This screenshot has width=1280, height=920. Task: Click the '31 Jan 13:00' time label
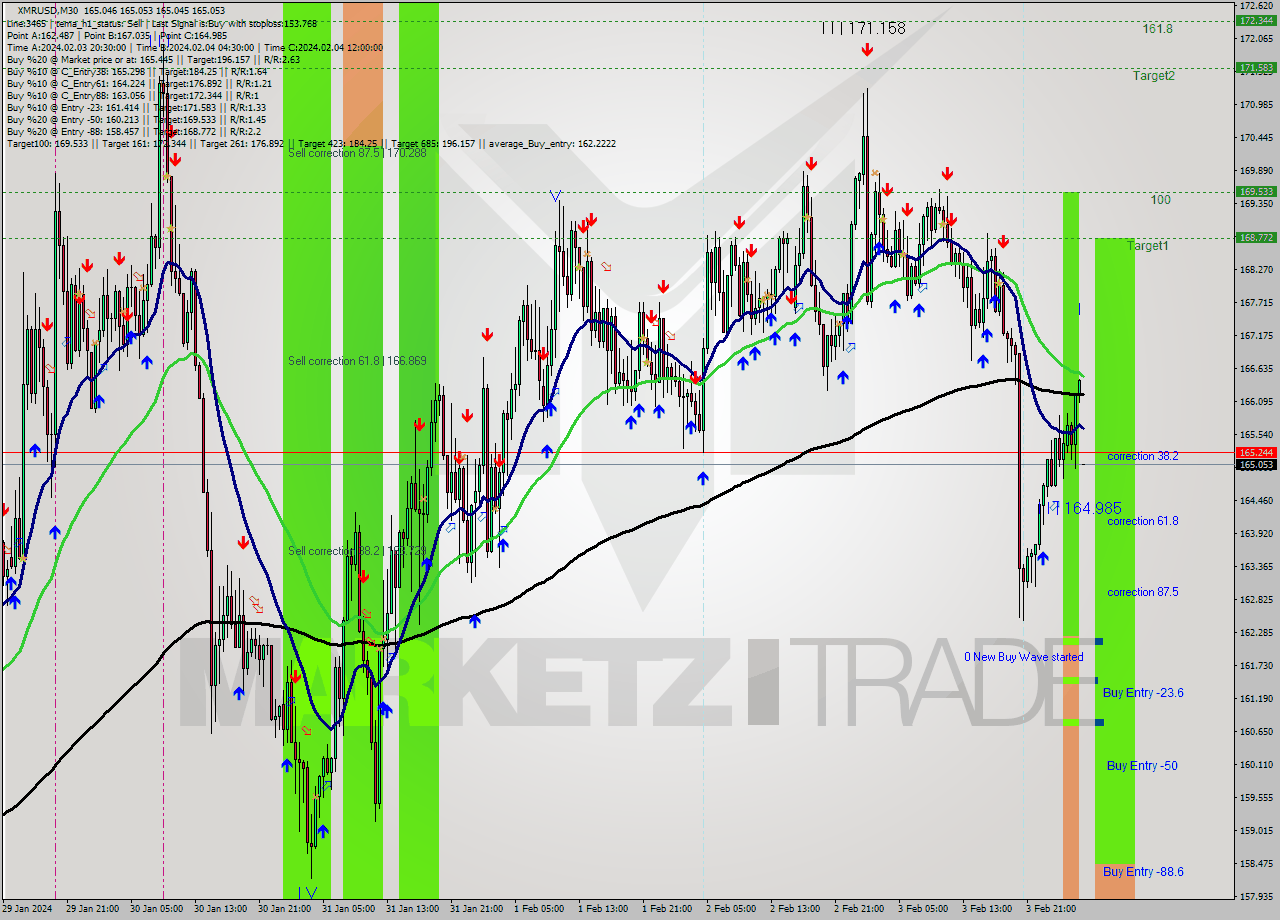pos(412,909)
